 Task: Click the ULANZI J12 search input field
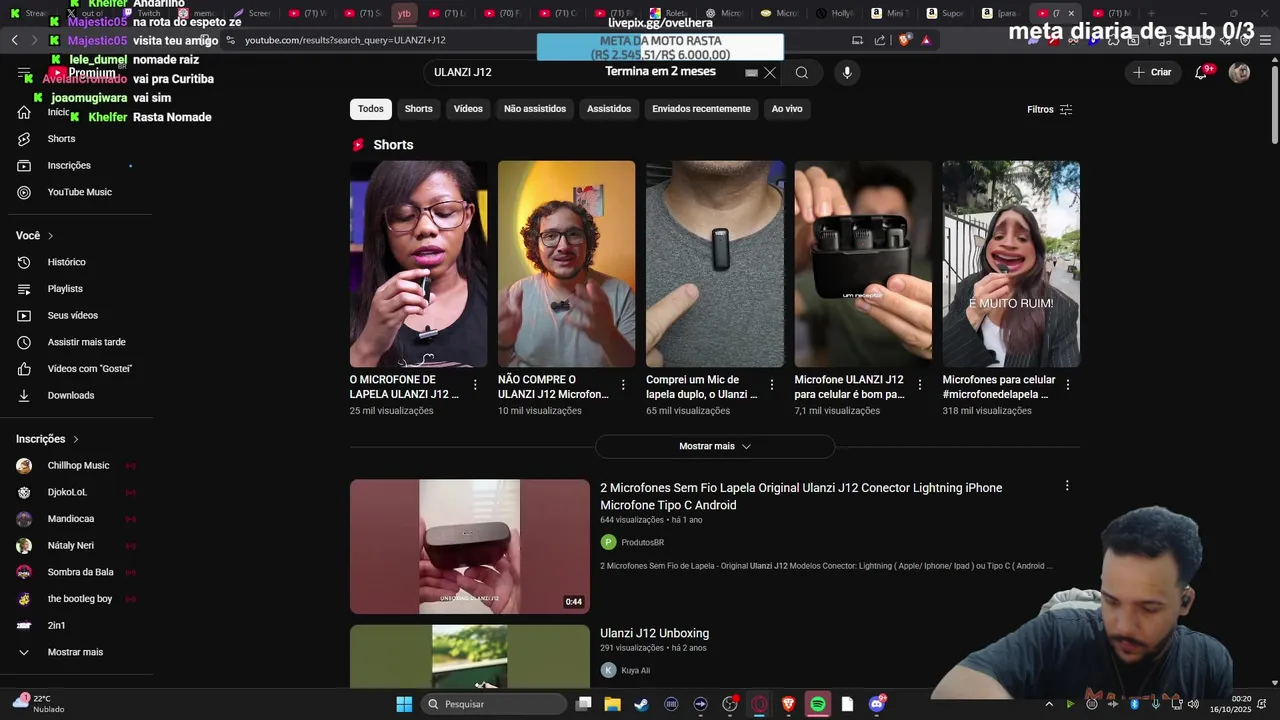(x=590, y=72)
